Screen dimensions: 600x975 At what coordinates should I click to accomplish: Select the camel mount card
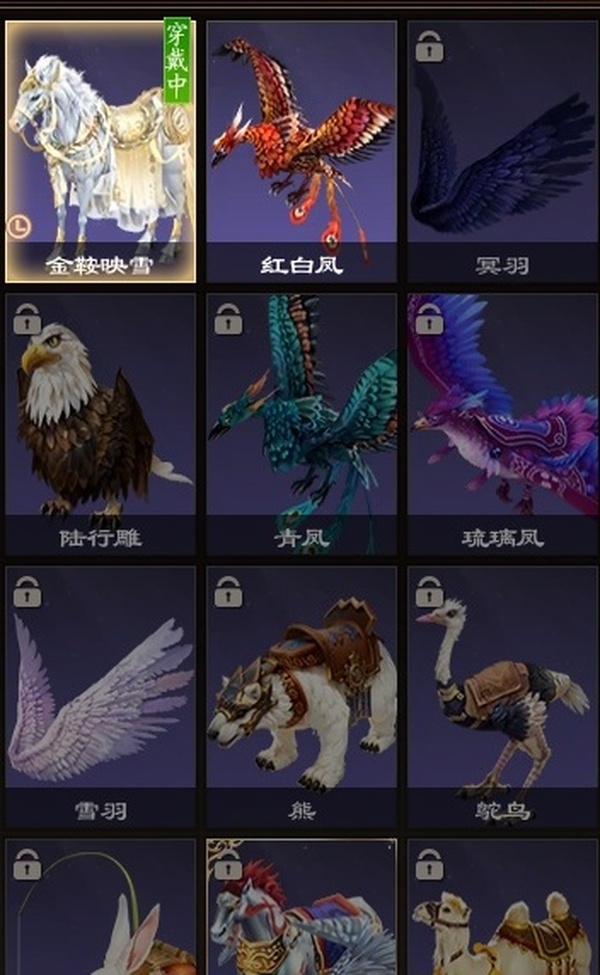[x=502, y=907]
